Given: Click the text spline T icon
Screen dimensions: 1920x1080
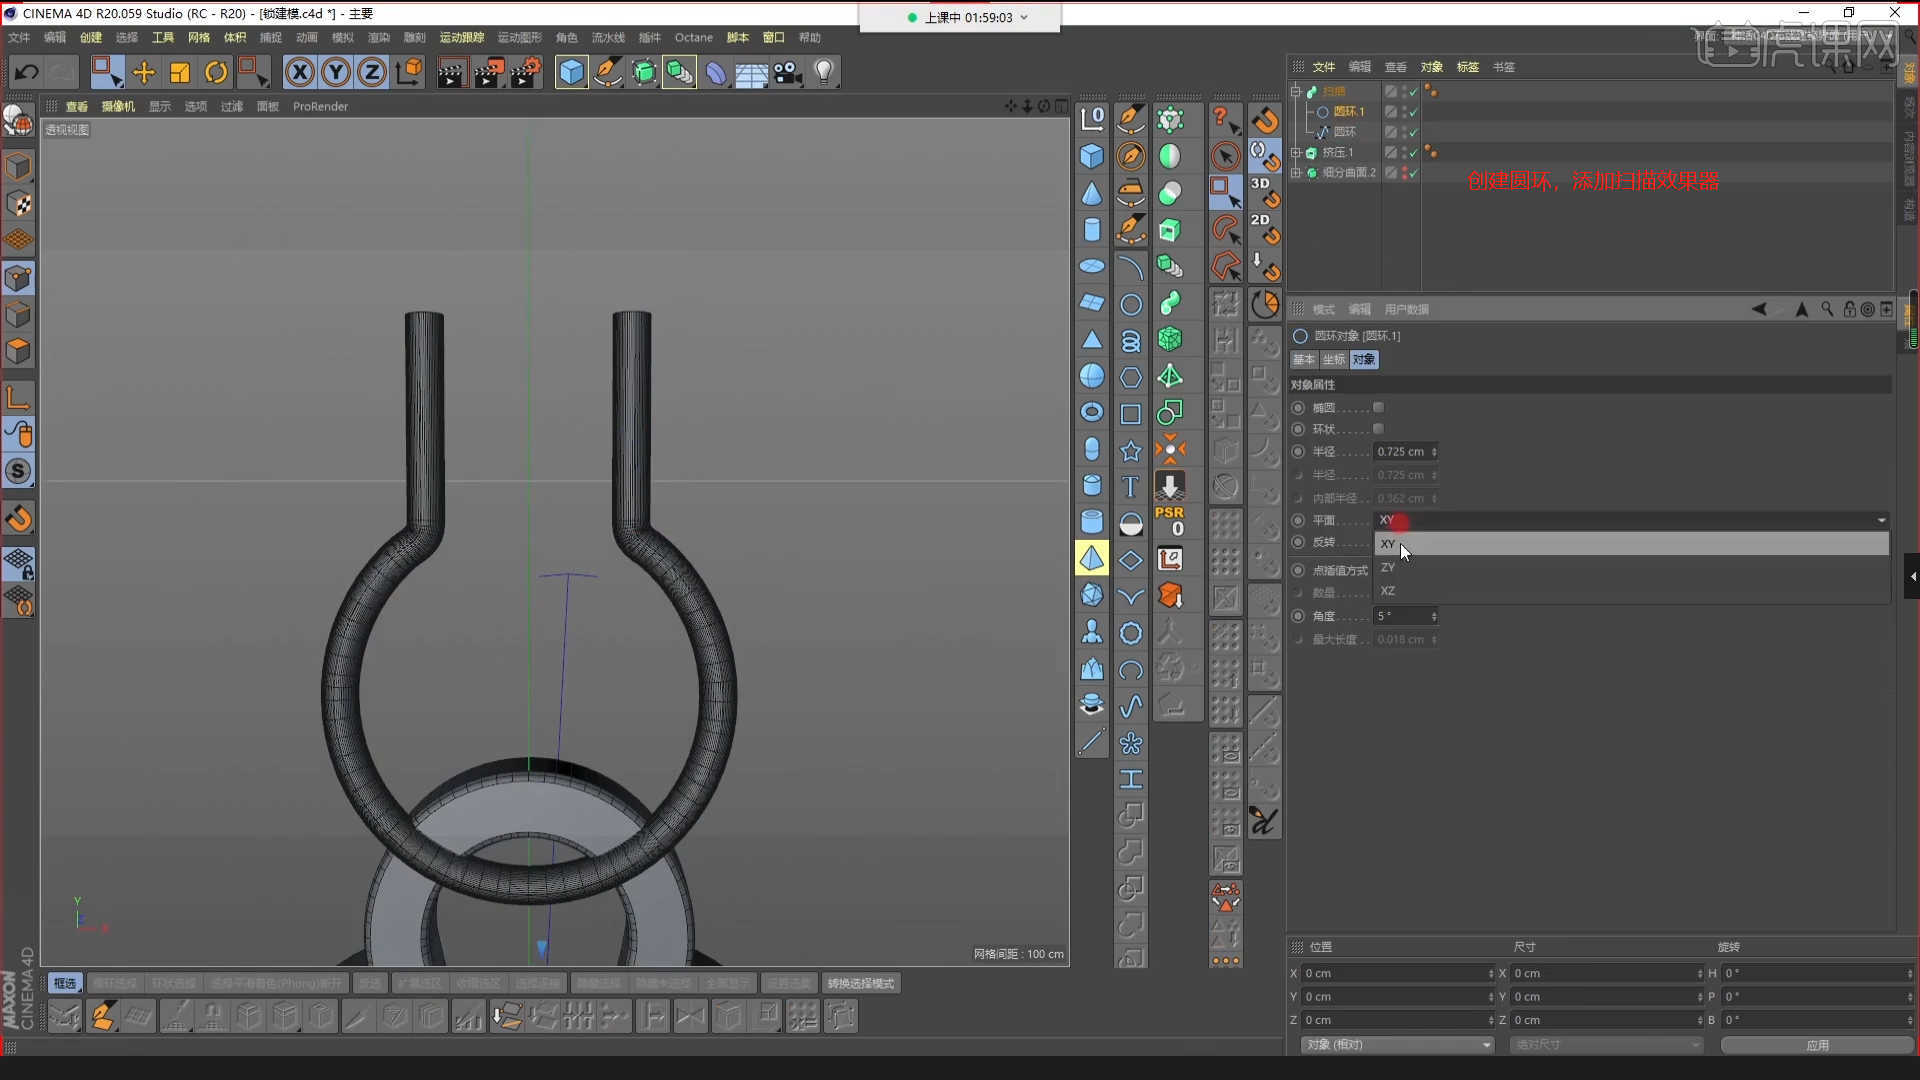Looking at the screenshot, I should coord(1131,487).
